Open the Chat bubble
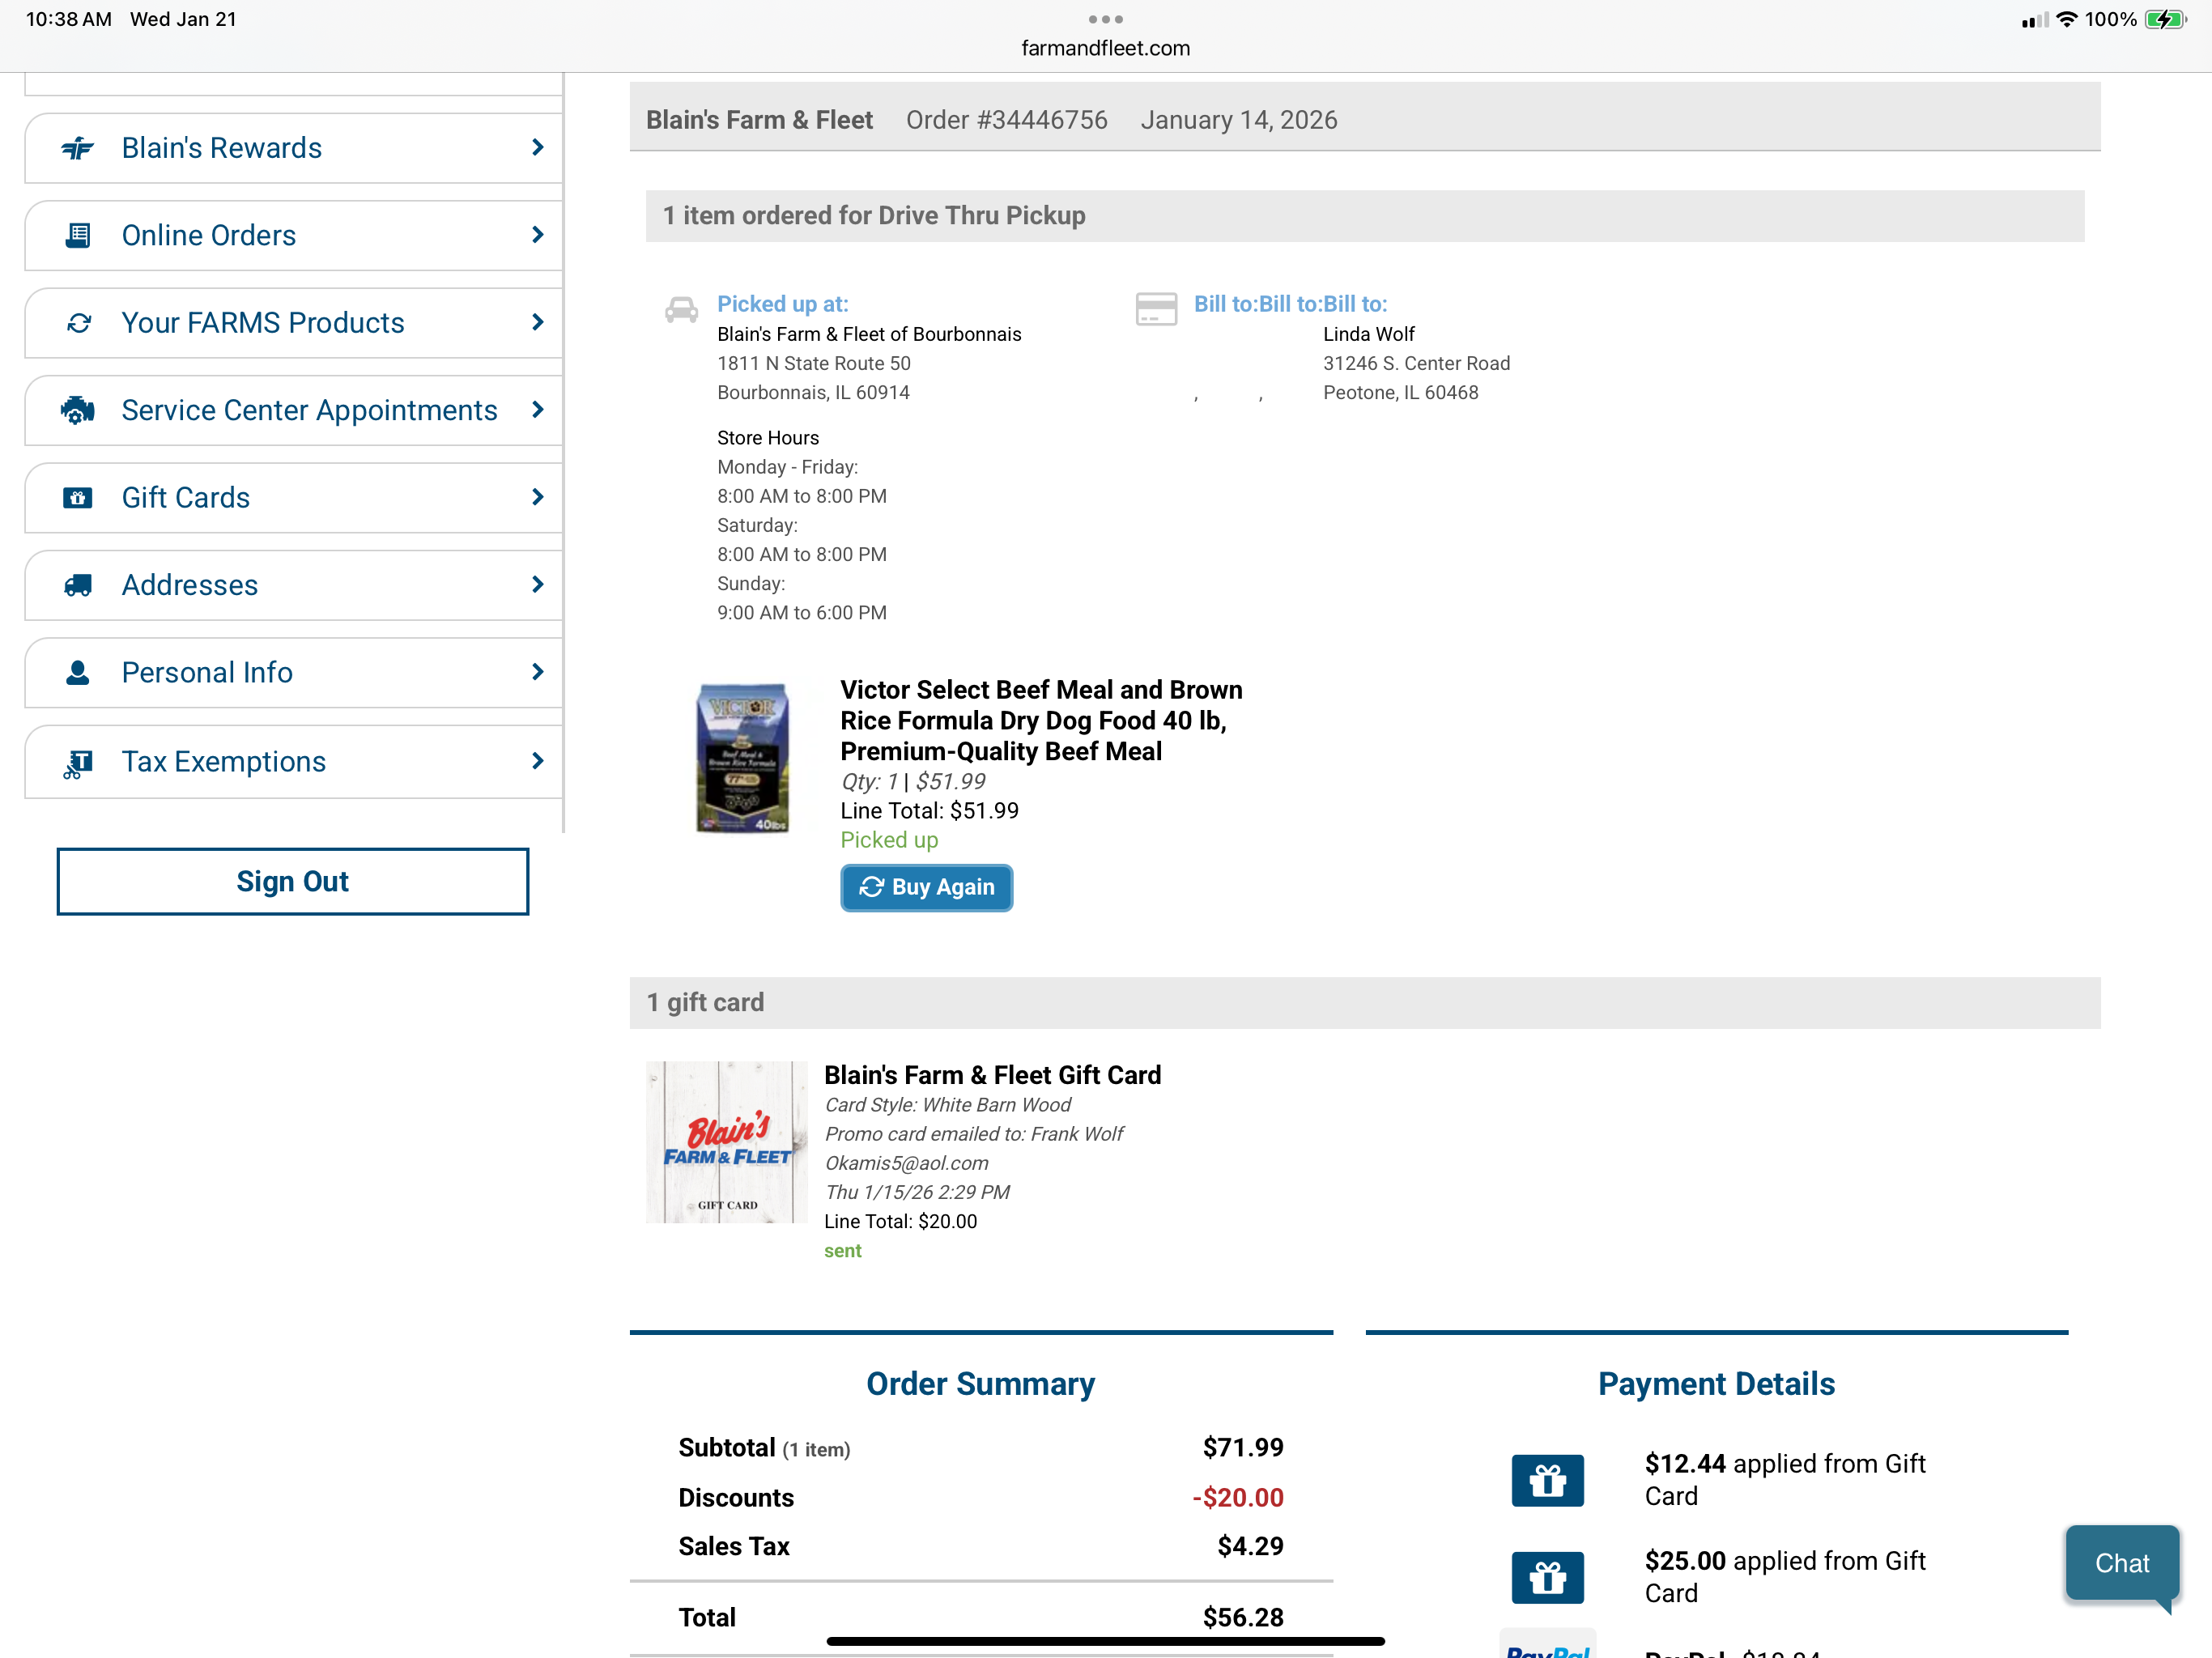Screen dimensions: 2212x1658 point(2121,1563)
